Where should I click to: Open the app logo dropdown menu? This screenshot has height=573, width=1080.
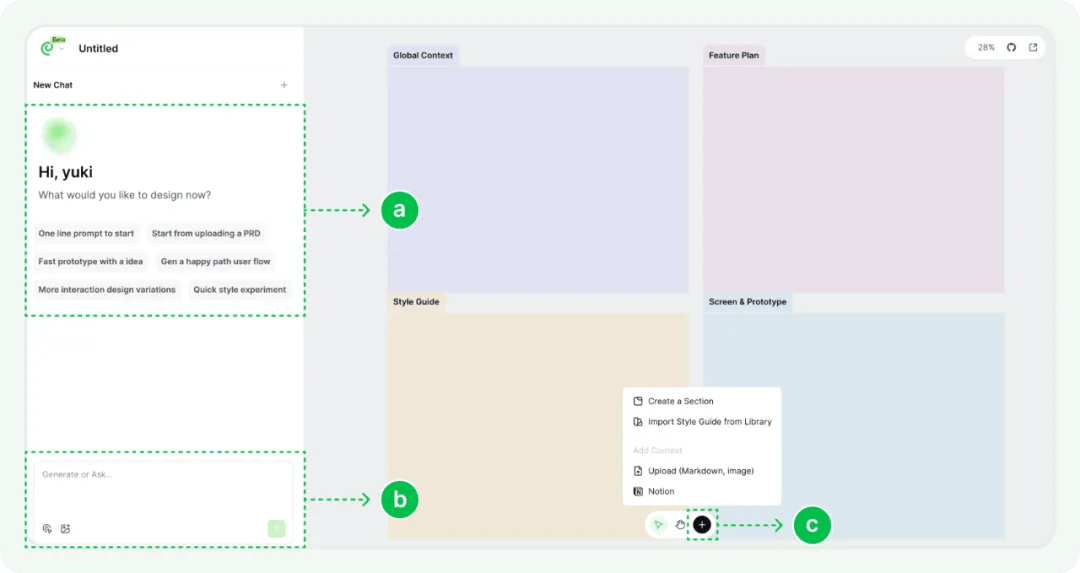tap(61, 49)
